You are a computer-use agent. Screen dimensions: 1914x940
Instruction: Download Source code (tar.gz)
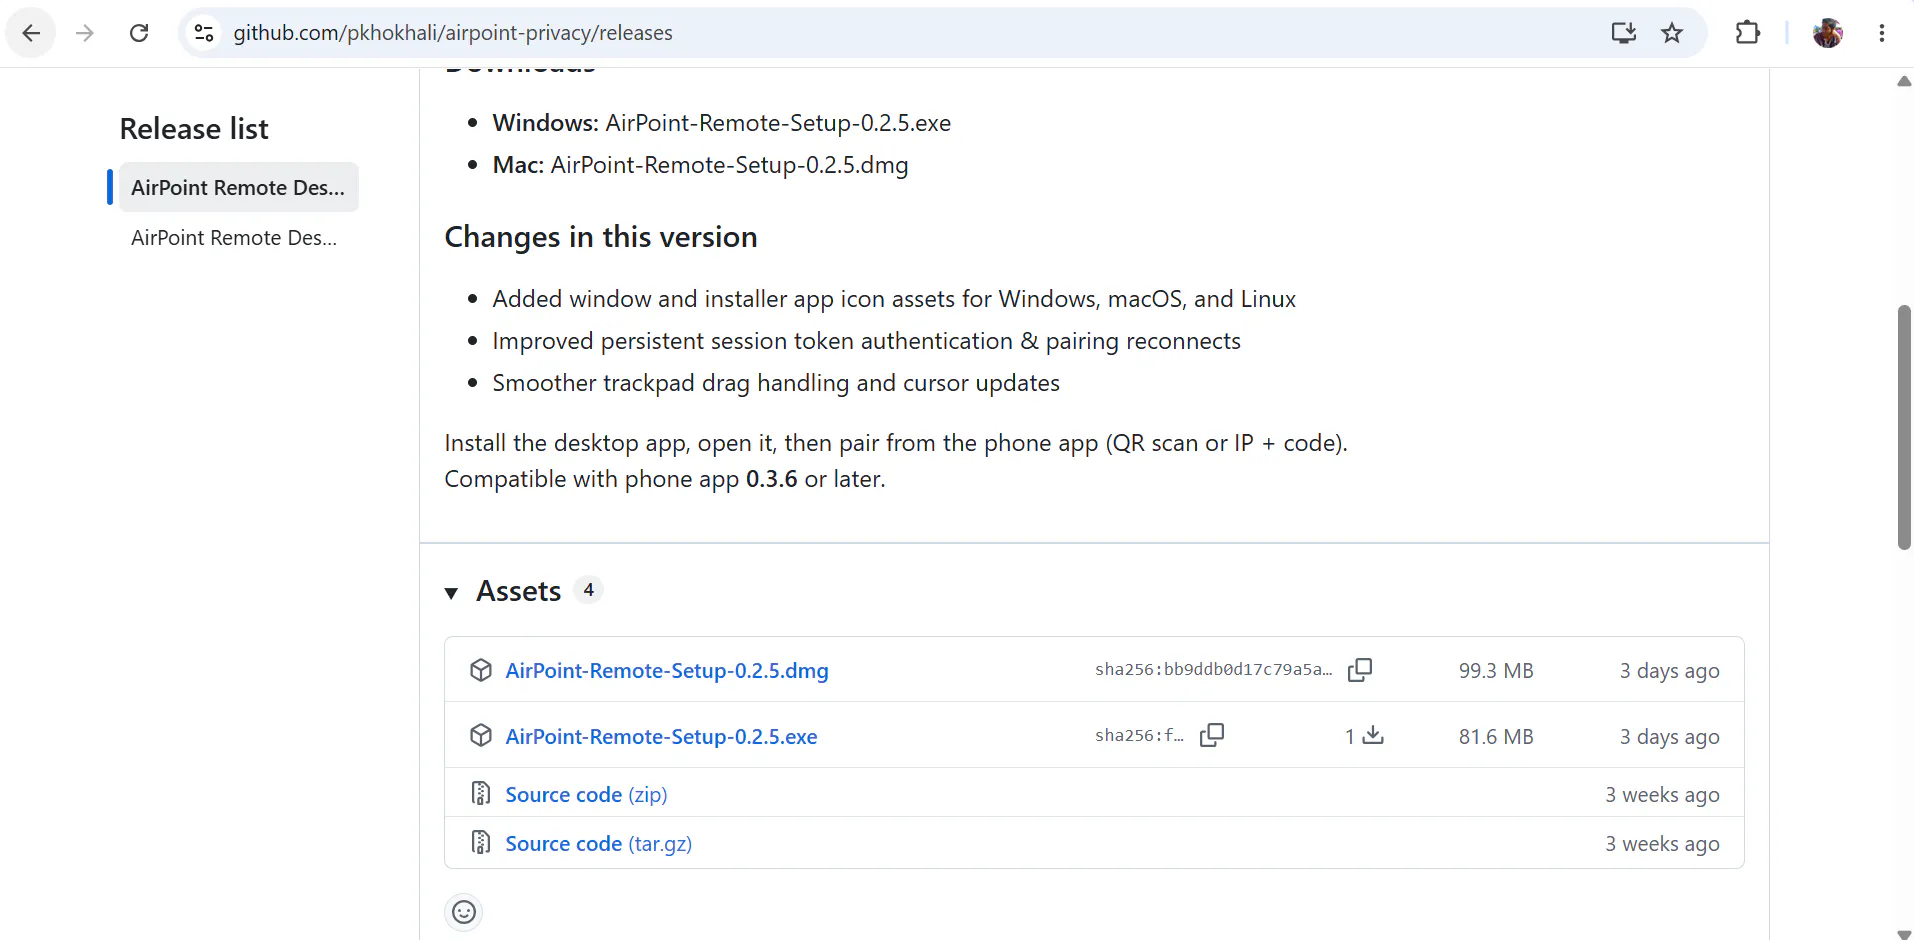(598, 844)
